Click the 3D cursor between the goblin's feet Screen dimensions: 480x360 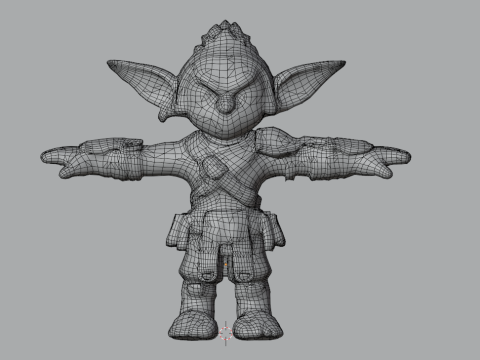pyautogui.click(x=226, y=333)
